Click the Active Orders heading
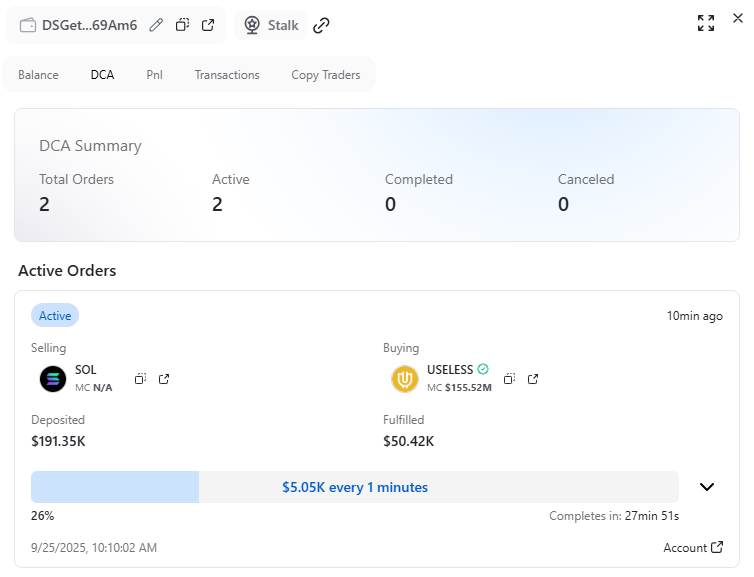 point(67,271)
